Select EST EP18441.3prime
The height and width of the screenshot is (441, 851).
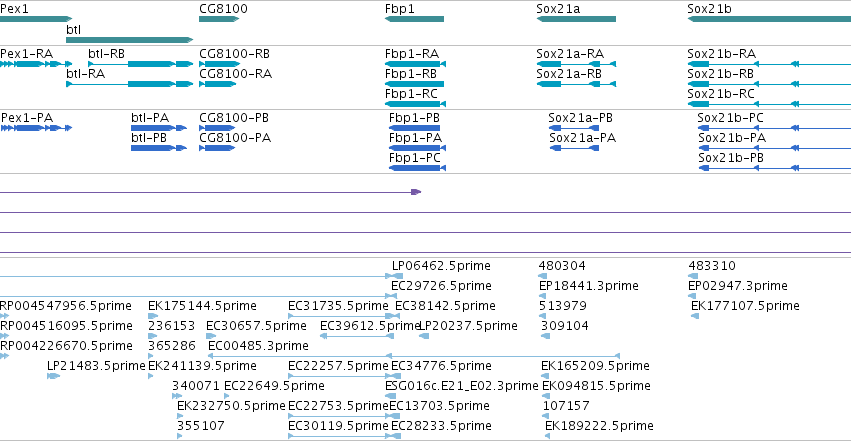[x=542, y=296]
